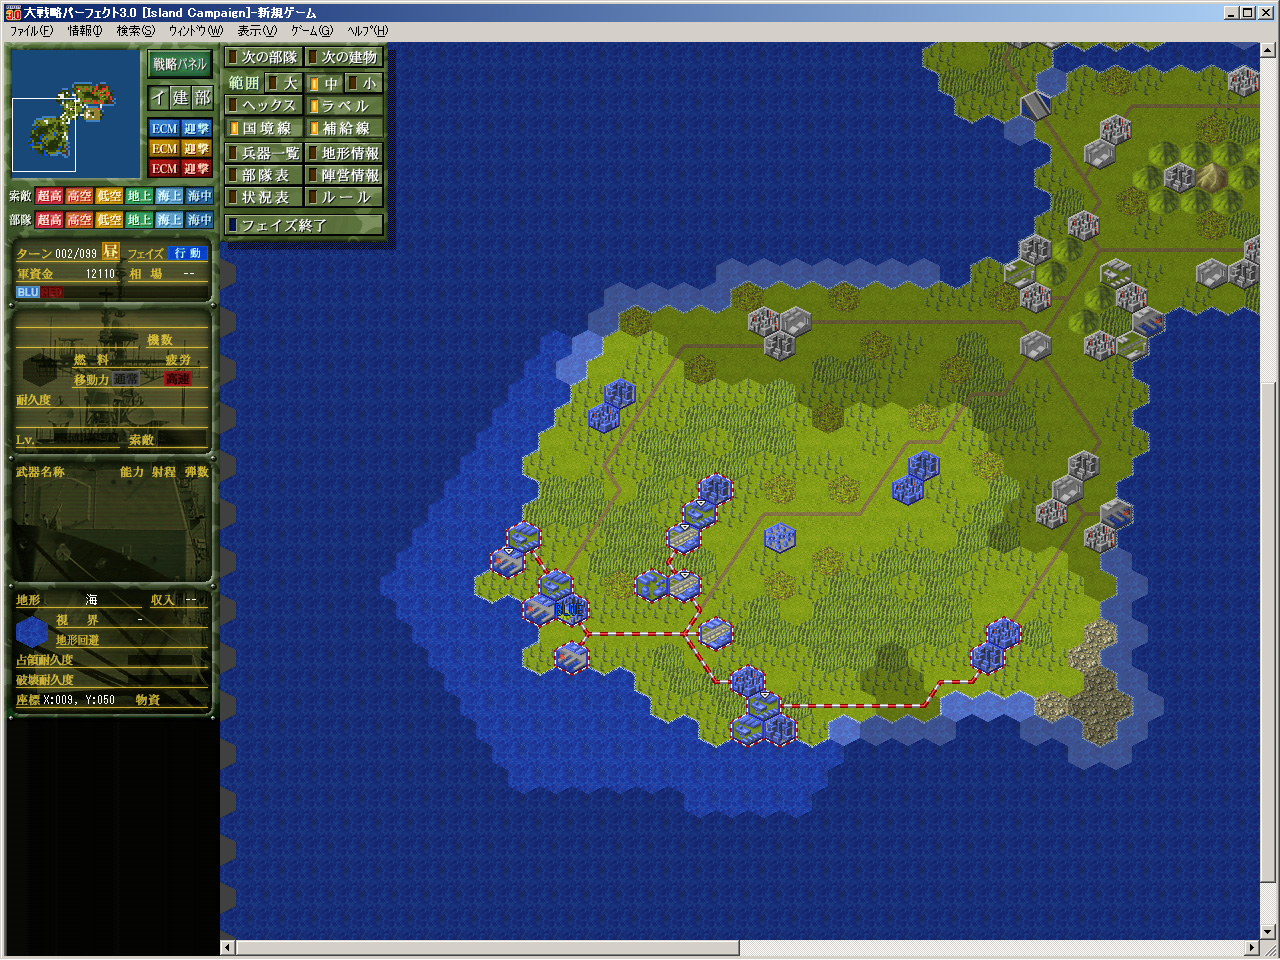1280x960 pixels.
Task: Click 海上 in the 部隊 row
Action: (170, 220)
